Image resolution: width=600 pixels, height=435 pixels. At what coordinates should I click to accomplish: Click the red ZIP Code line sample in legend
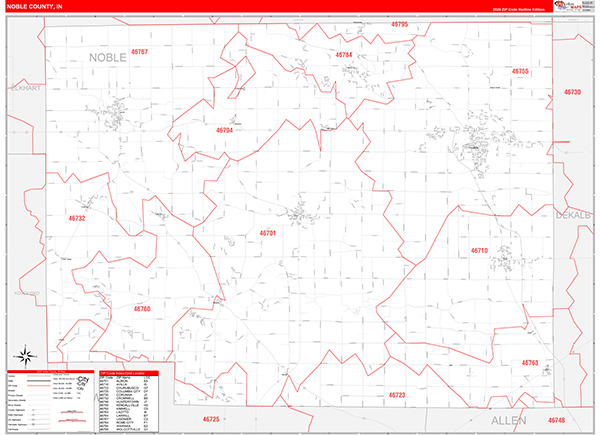[39, 386]
